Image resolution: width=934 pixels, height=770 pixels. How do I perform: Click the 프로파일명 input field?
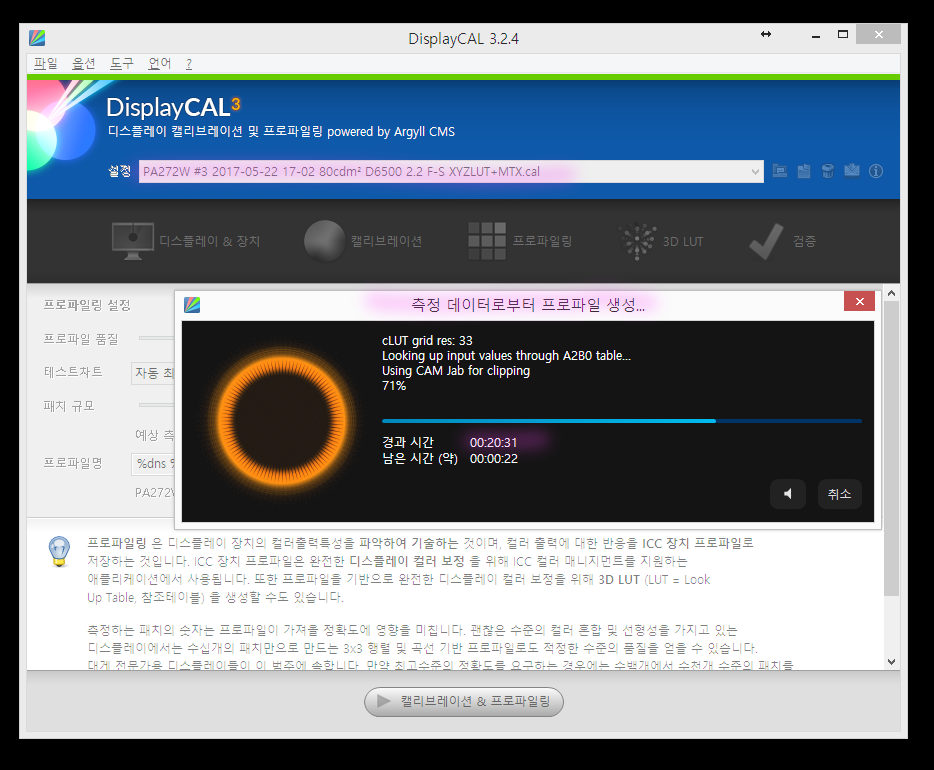153,463
